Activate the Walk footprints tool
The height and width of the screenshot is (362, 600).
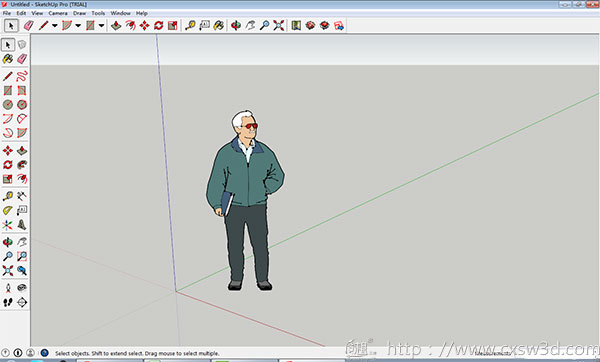(x=8, y=302)
